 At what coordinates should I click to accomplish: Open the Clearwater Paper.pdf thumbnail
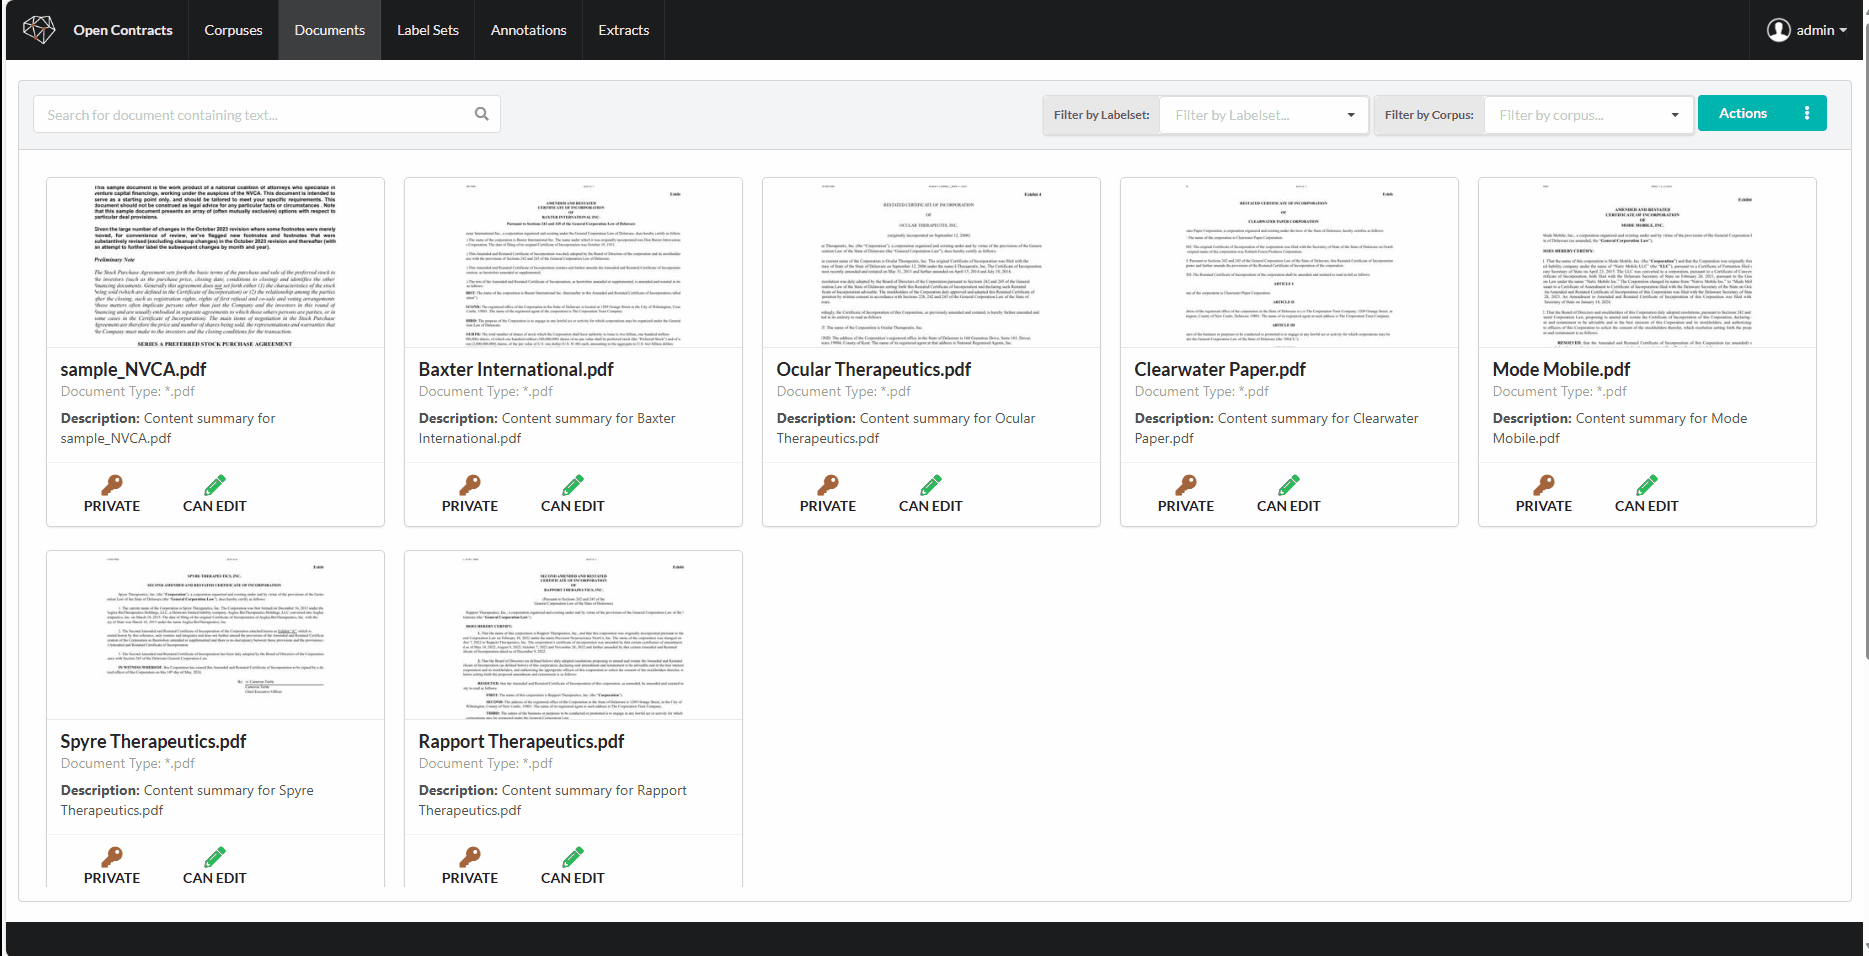[1289, 263]
